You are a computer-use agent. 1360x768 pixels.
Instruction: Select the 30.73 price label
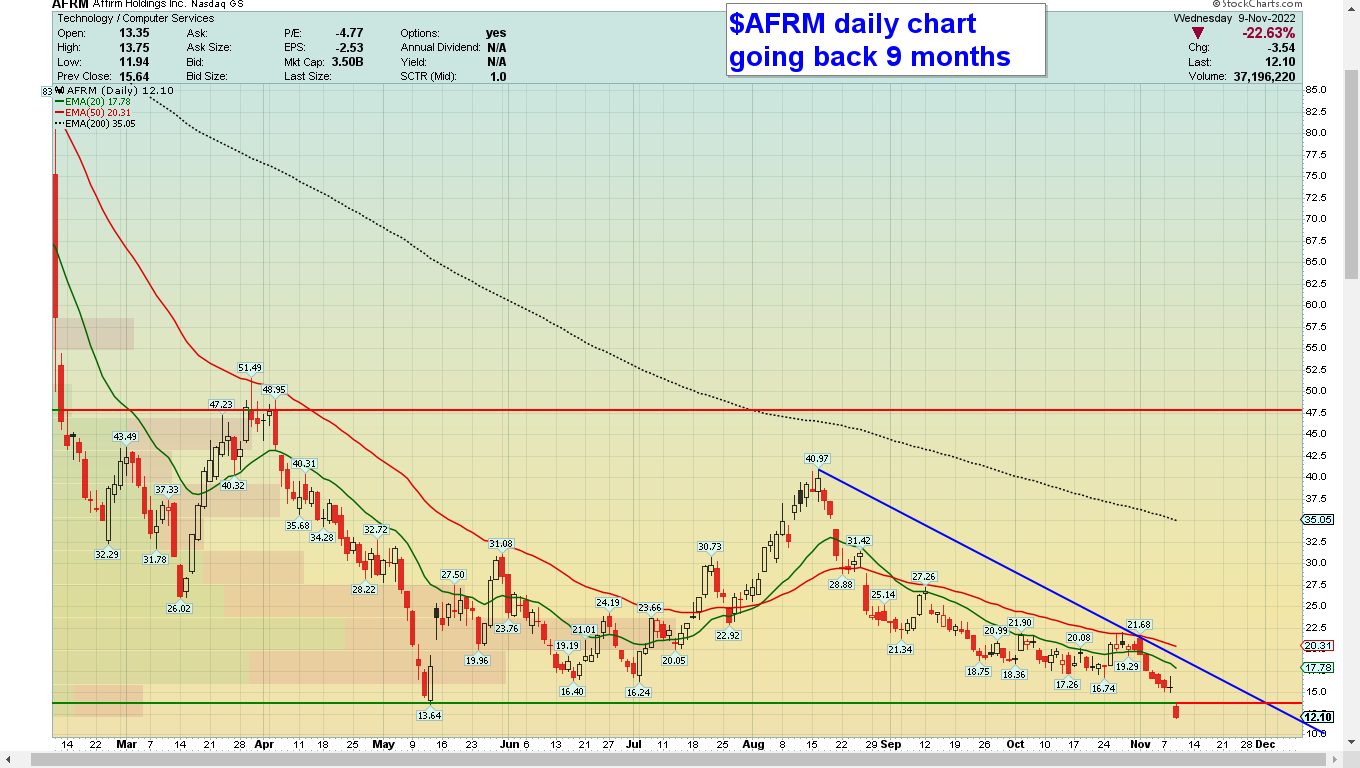coord(710,546)
